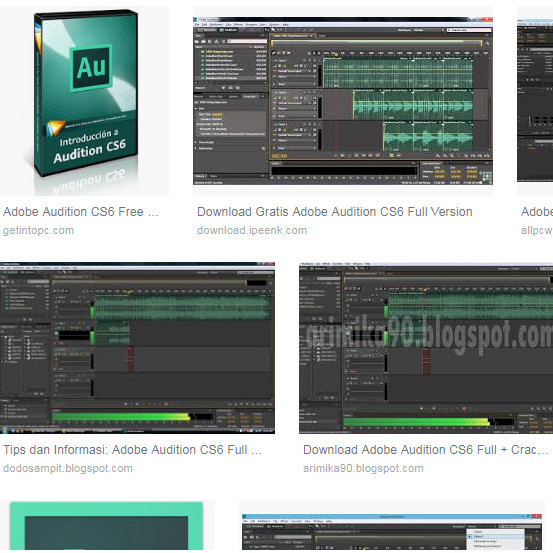Click 'Tips dan Informasi: Adobe Audition CS6 Full ...'
The width and height of the screenshot is (553, 553).
(x=133, y=450)
